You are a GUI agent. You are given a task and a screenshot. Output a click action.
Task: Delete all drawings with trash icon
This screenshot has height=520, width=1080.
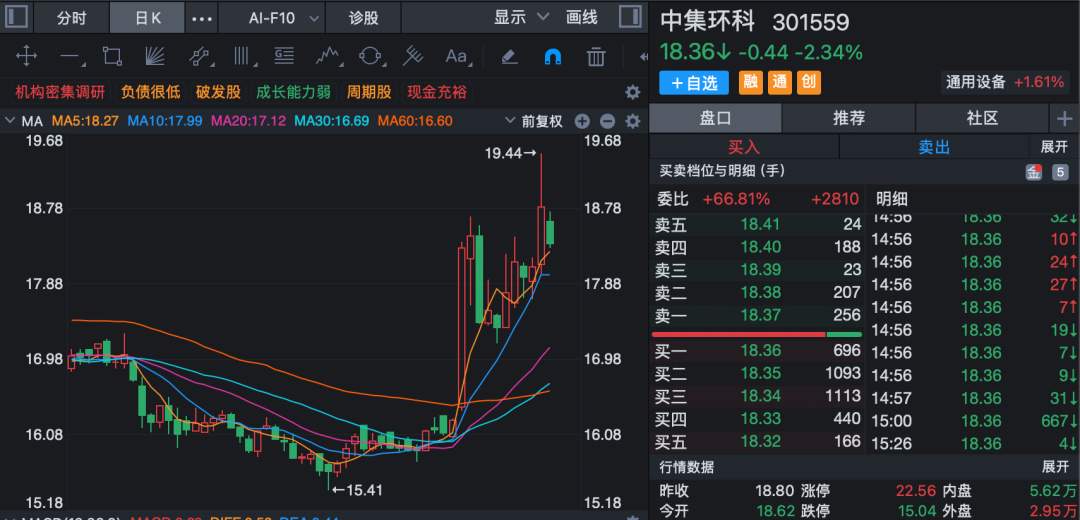pos(596,56)
